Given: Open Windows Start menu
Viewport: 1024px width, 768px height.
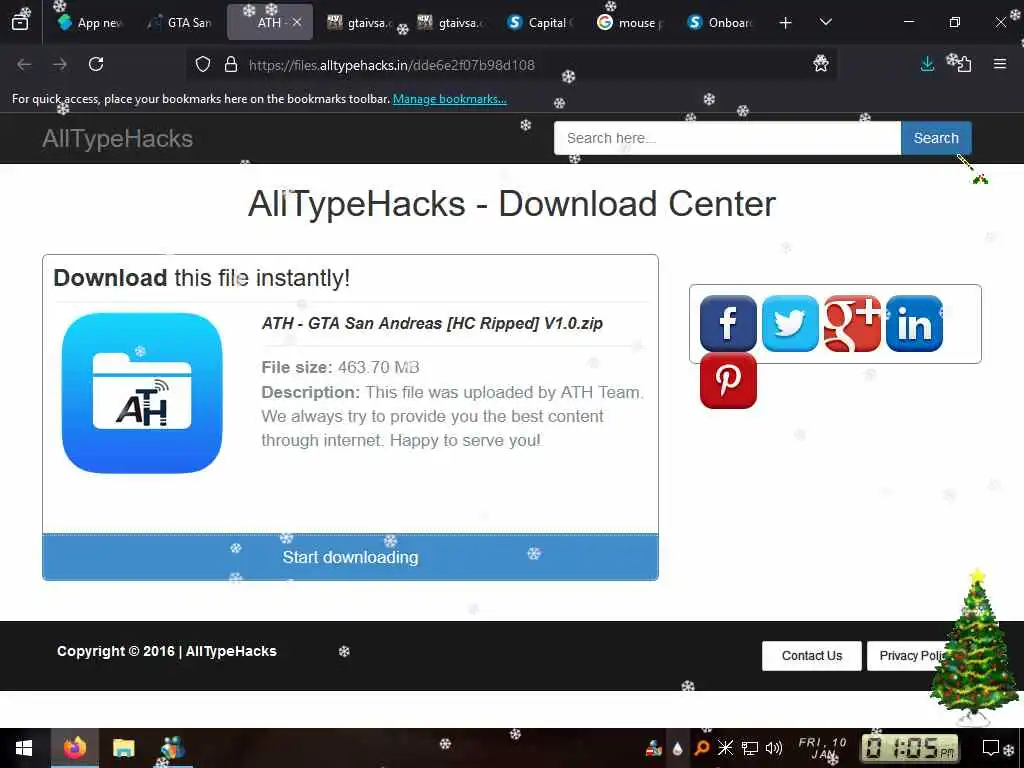Looking at the screenshot, I should (24, 748).
